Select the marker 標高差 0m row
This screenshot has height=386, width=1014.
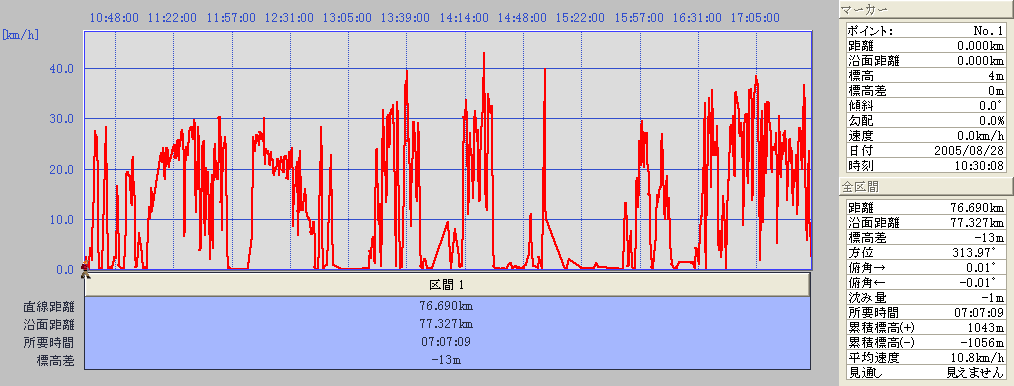pos(926,91)
